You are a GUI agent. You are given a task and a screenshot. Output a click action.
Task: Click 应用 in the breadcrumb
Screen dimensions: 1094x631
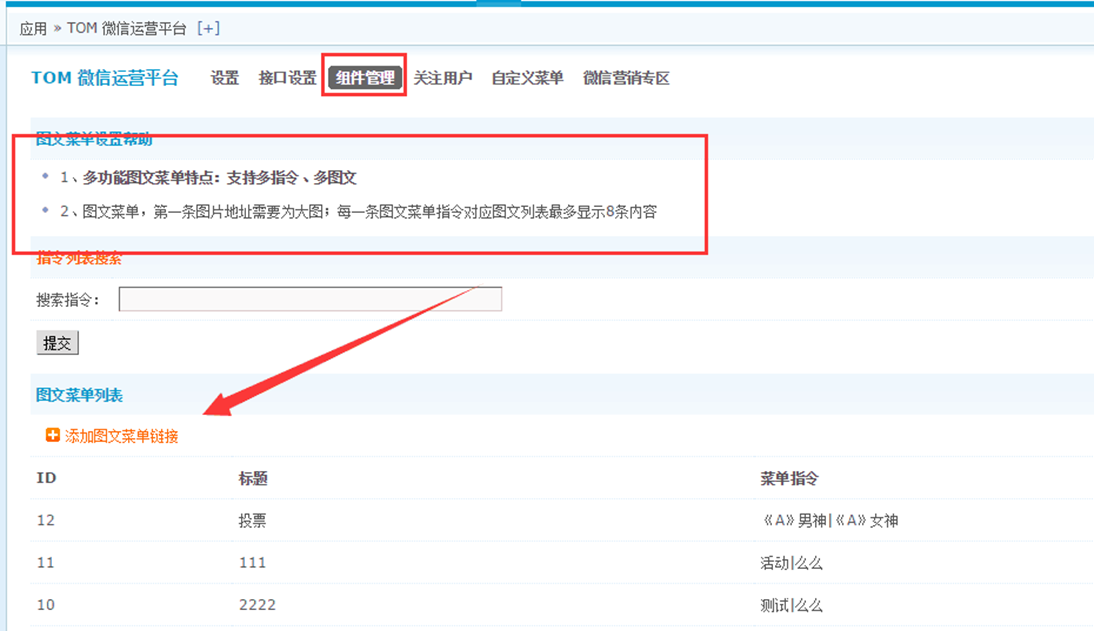coord(33,29)
